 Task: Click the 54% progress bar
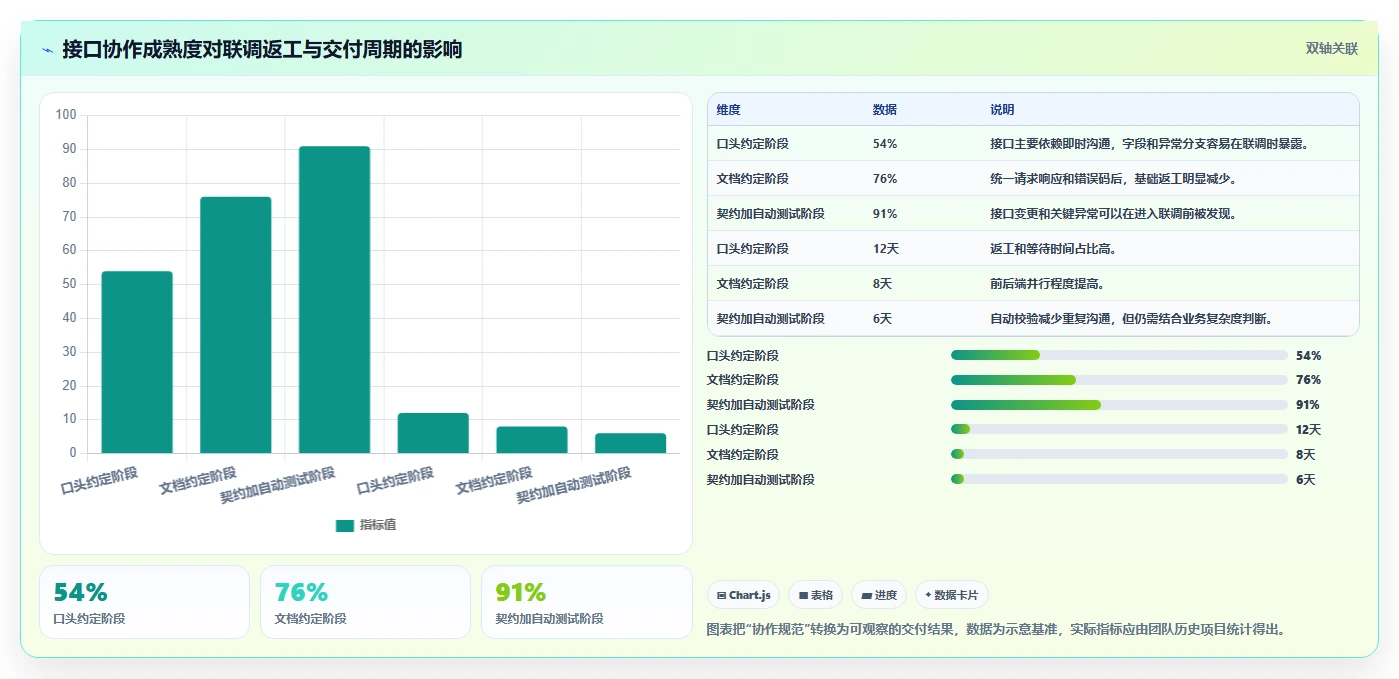click(x=1119, y=355)
